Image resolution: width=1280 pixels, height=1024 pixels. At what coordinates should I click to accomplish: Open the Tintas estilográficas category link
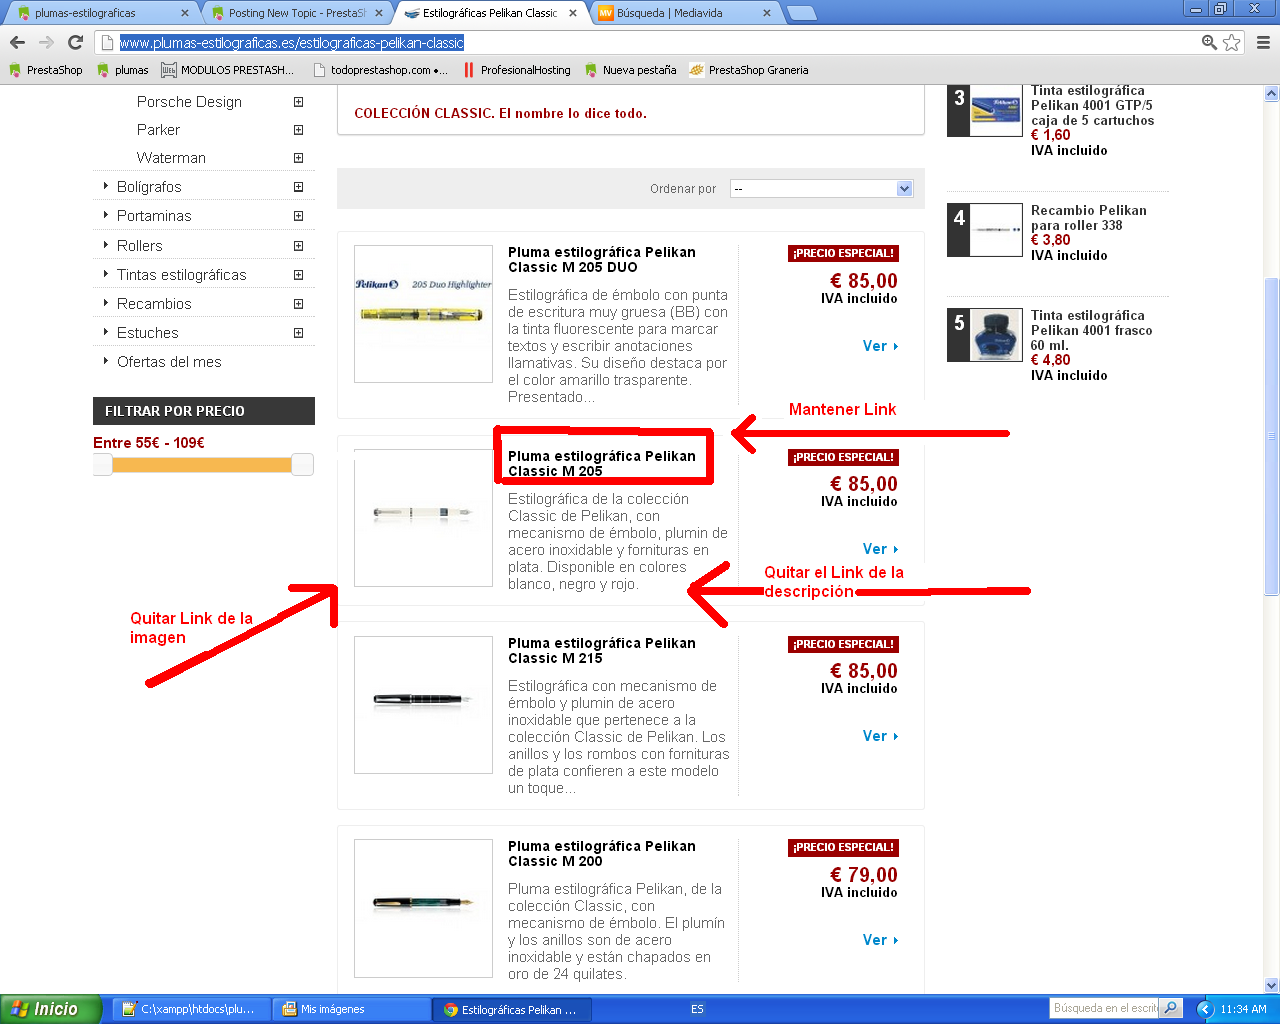(x=181, y=275)
